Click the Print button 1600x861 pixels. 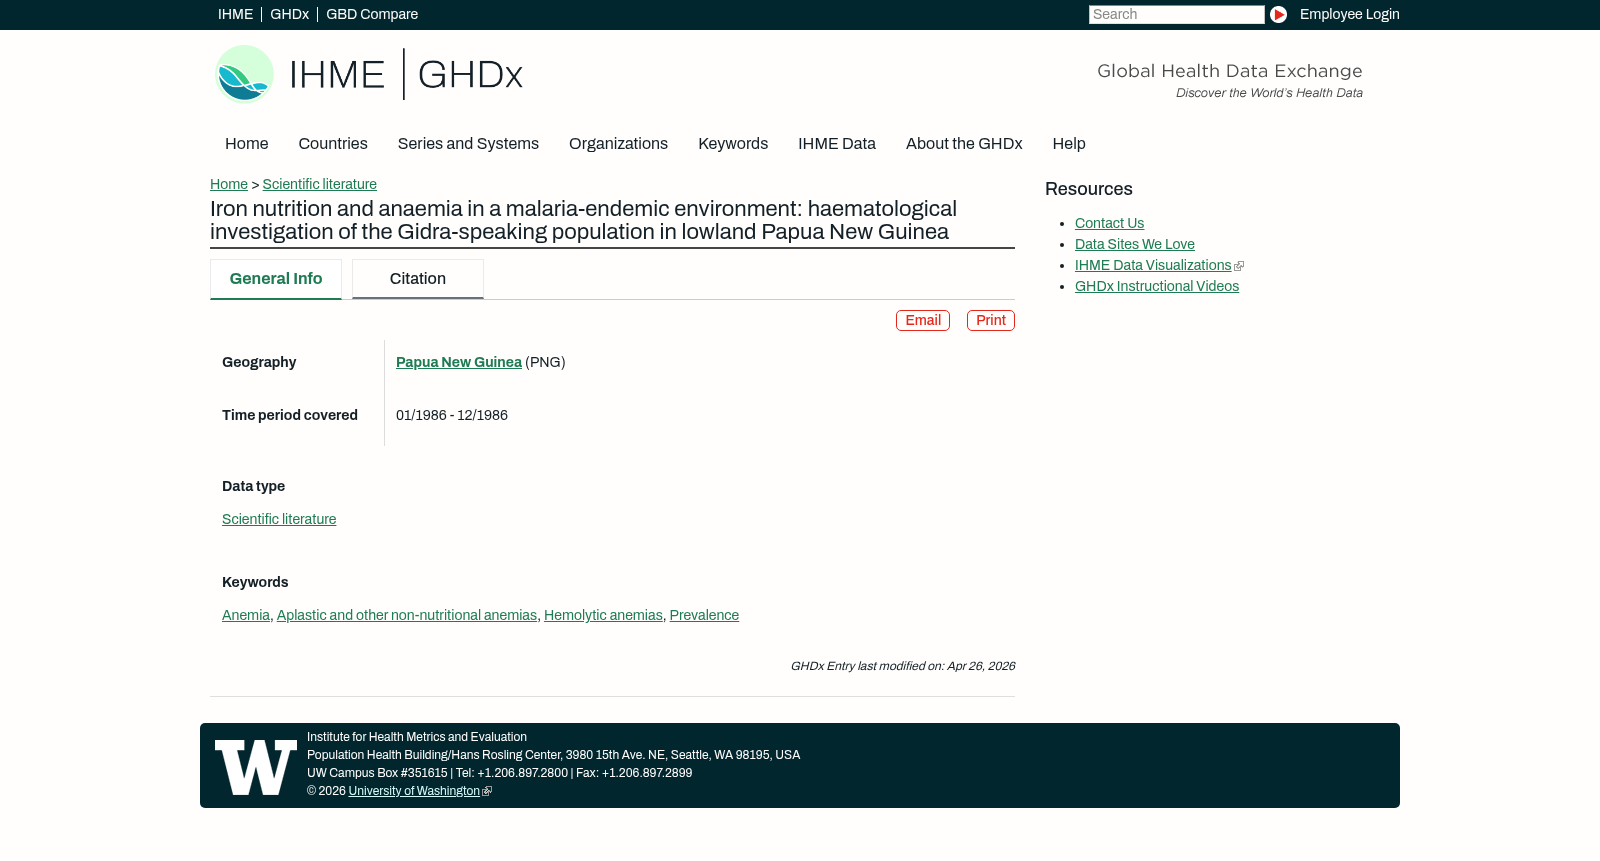[x=991, y=320]
